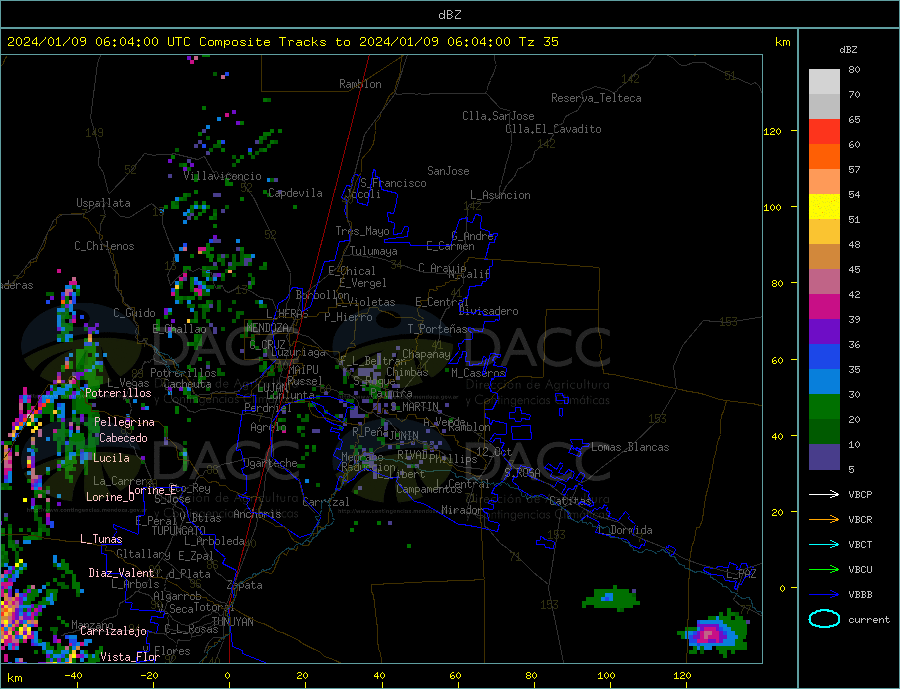Click the blue VBBB arrow legend icon
The height and width of the screenshot is (689, 900).
[824, 594]
